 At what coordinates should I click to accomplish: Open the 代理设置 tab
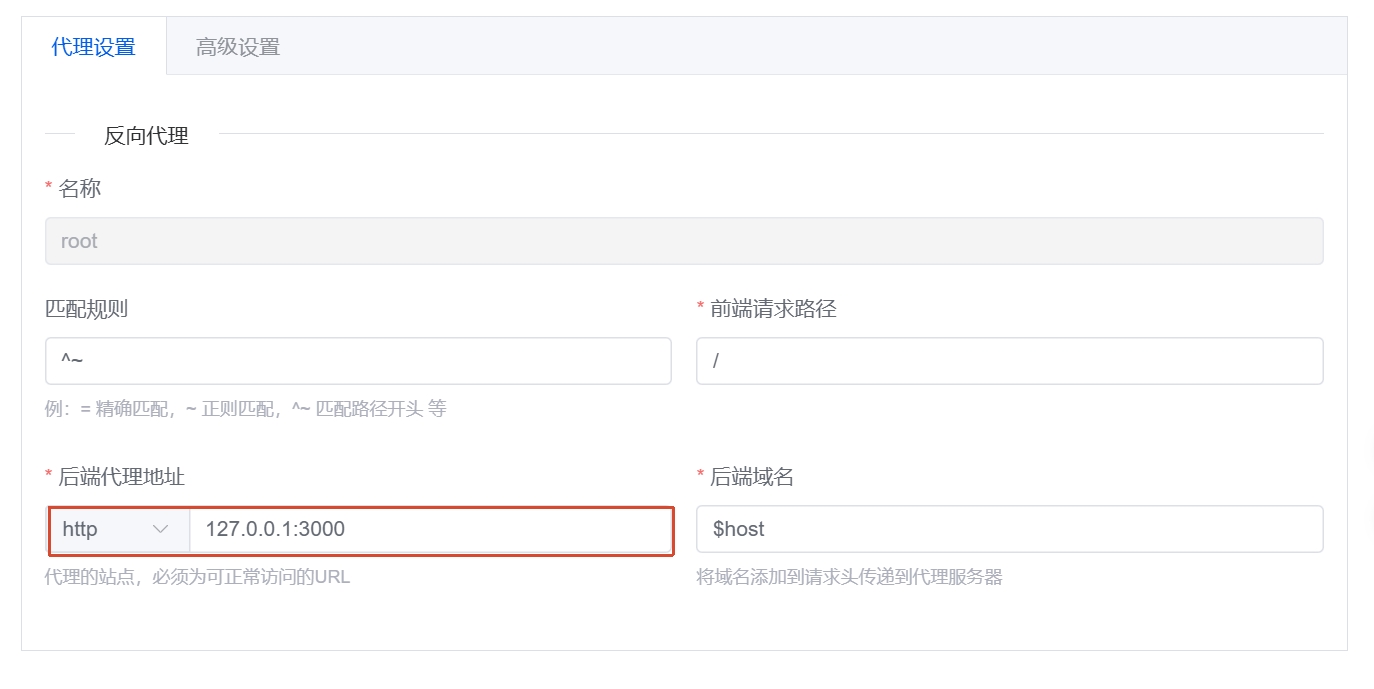coord(93,46)
